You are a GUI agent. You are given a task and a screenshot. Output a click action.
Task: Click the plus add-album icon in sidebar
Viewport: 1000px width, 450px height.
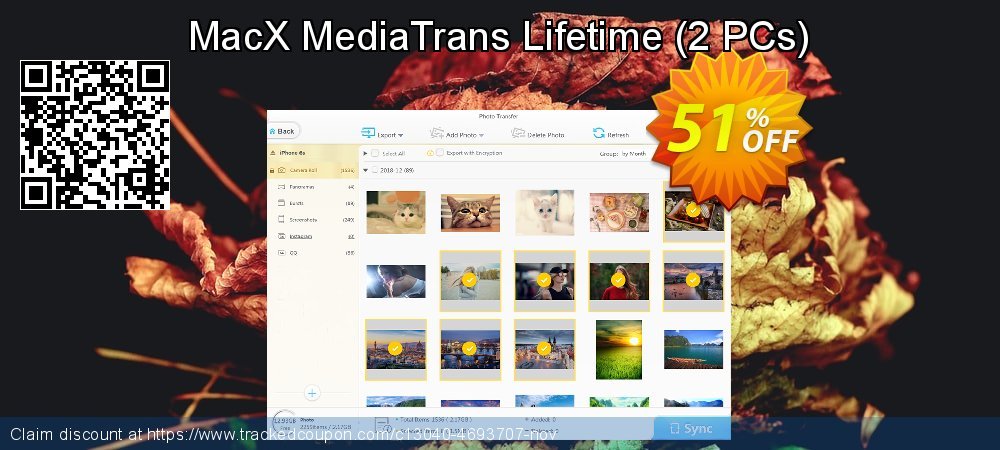tap(312, 393)
